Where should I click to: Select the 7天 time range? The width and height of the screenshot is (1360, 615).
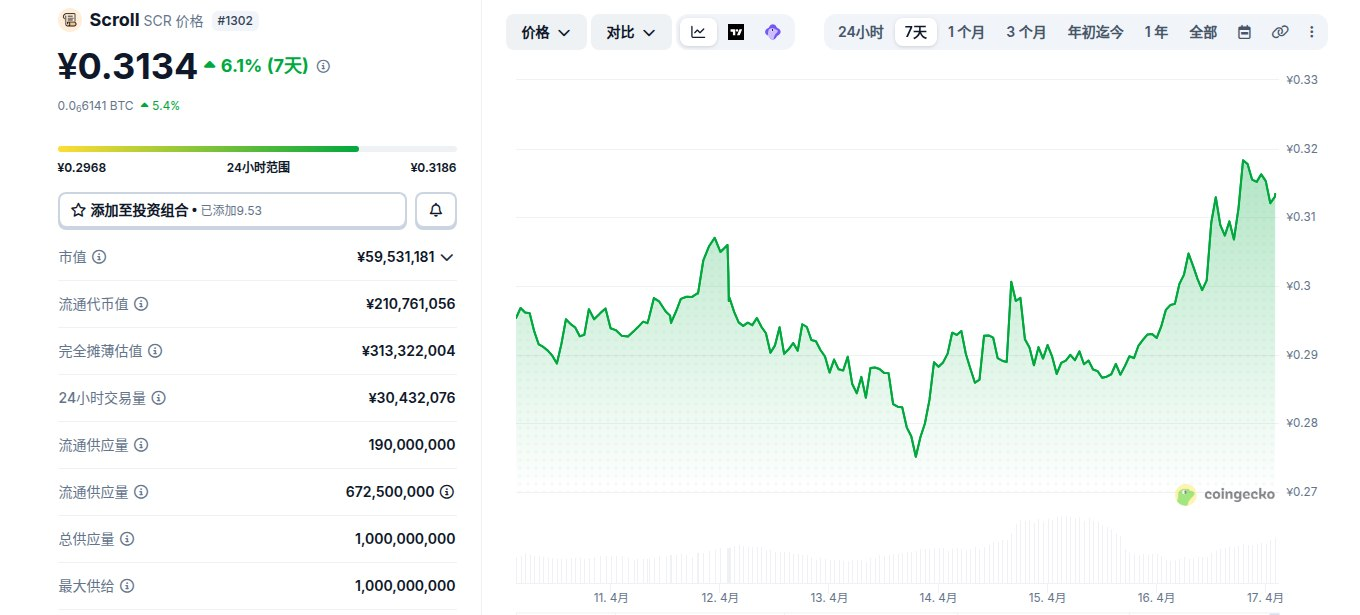click(x=916, y=32)
